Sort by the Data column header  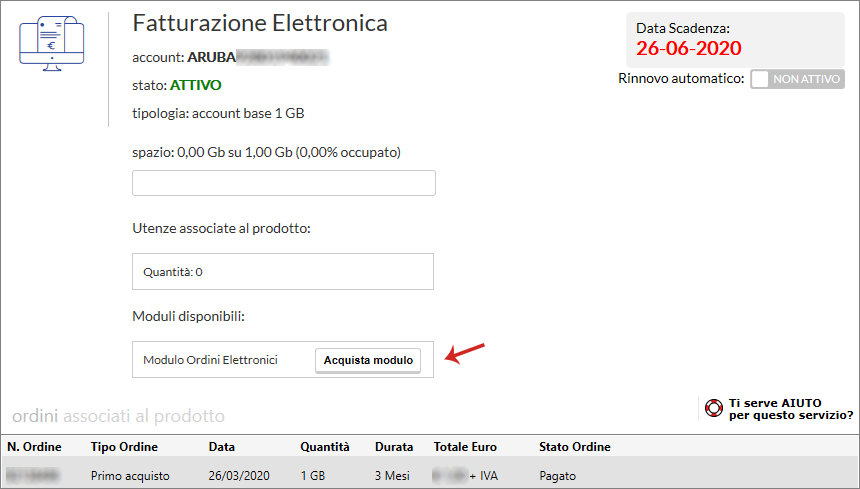pos(222,447)
